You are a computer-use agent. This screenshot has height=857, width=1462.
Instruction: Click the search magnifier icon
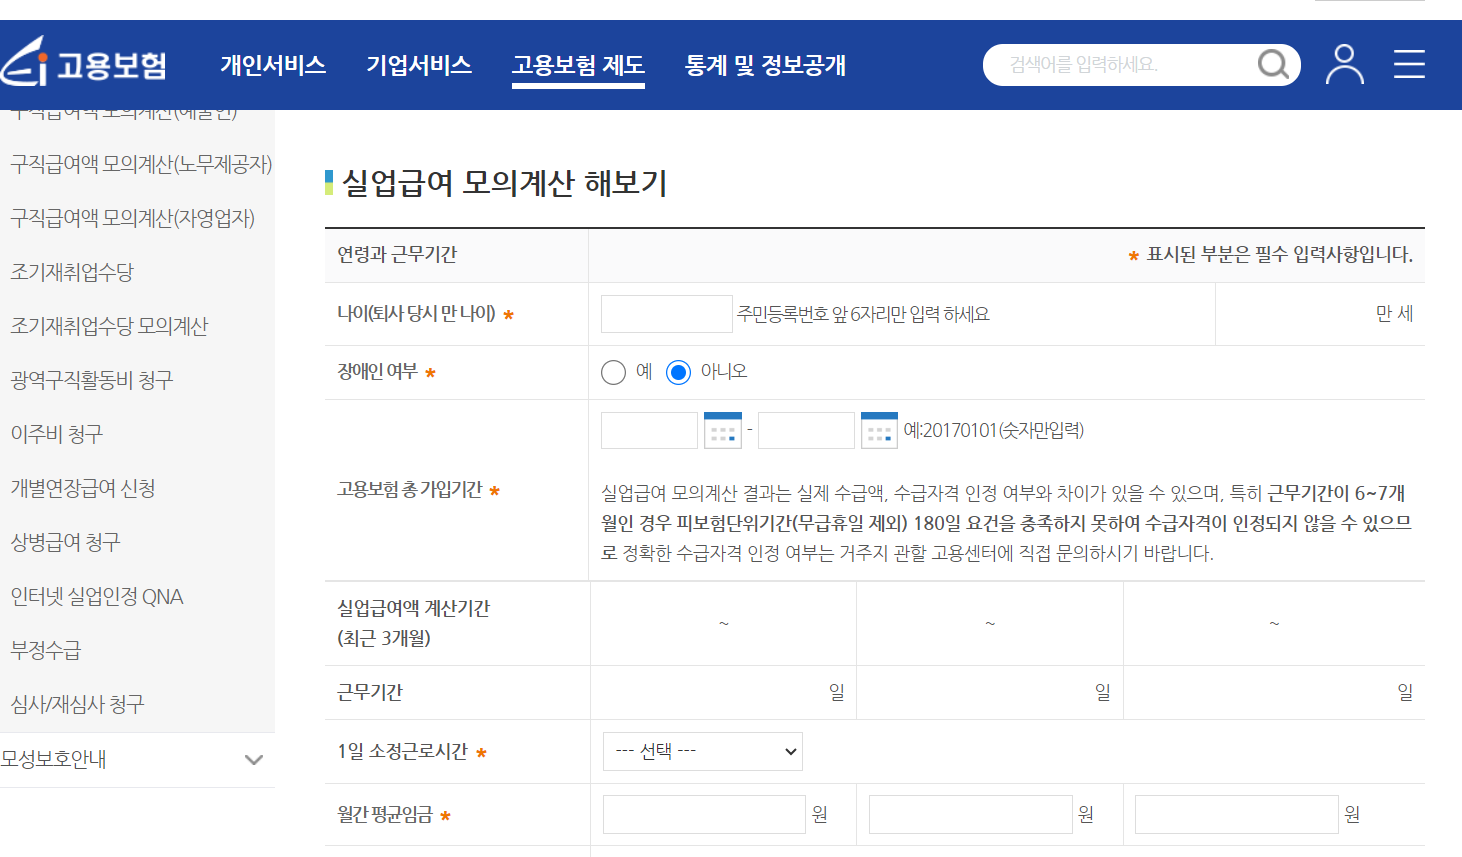click(x=1272, y=64)
